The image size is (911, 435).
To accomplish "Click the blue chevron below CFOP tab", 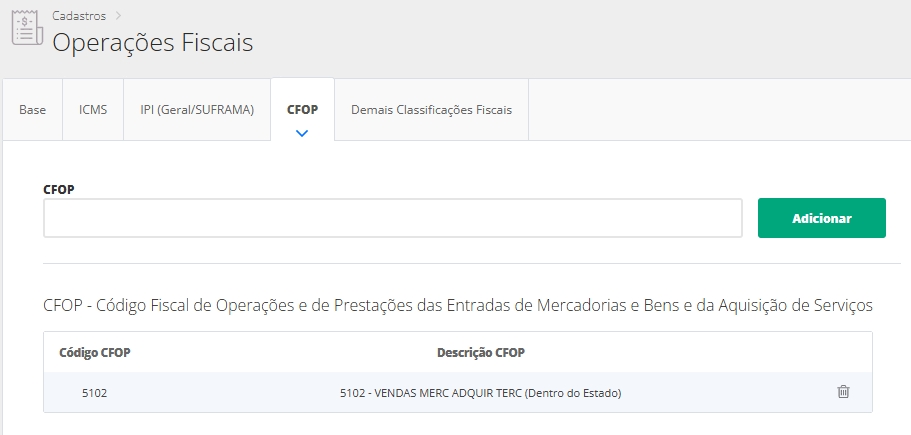I will coord(302,132).
